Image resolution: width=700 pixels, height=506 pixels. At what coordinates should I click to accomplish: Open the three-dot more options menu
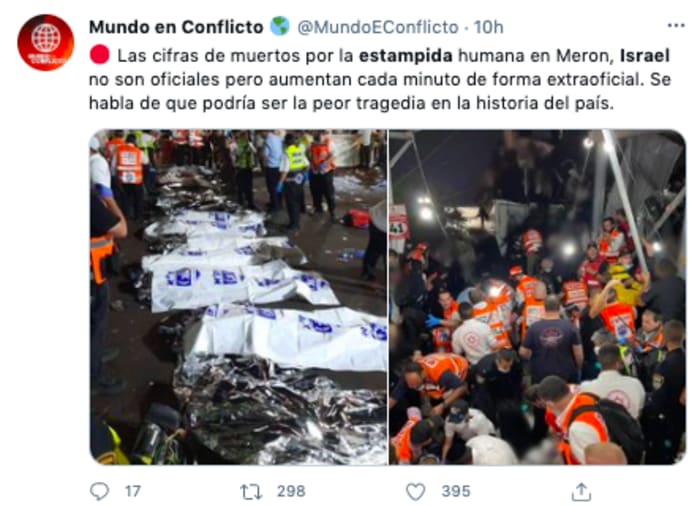[x=676, y=26]
